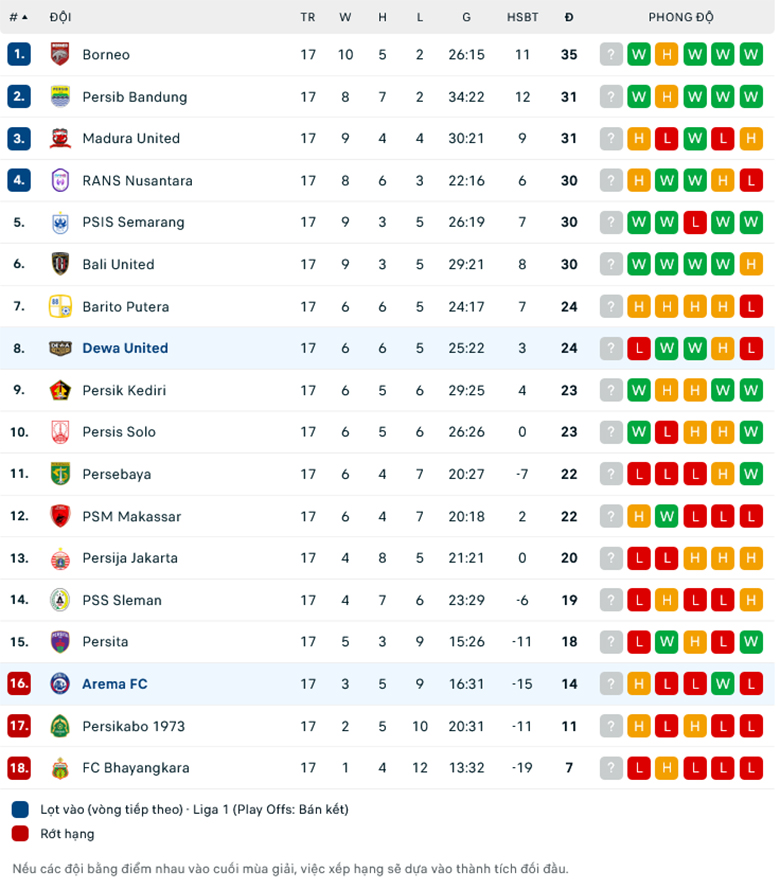
Task: Click the Madura United club badge
Action: pyautogui.click(x=57, y=138)
